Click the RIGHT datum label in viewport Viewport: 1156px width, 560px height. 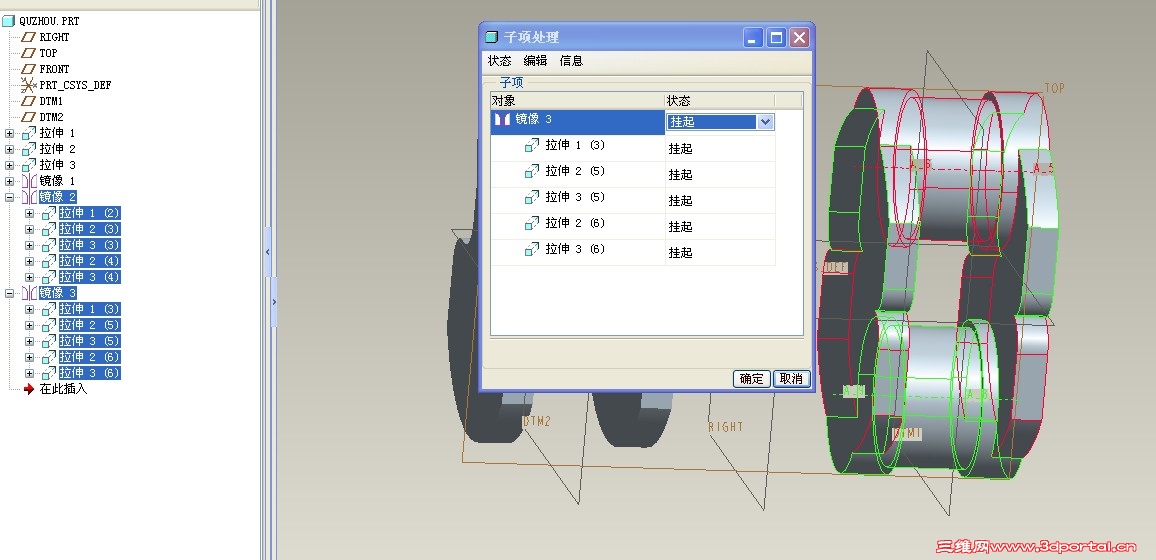coord(725,427)
